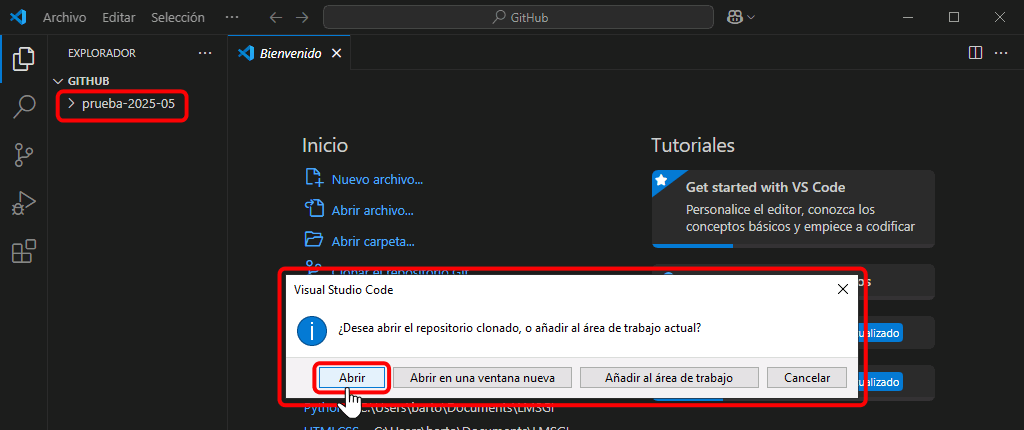Click the Nuevo archivo icon

(x=314, y=178)
